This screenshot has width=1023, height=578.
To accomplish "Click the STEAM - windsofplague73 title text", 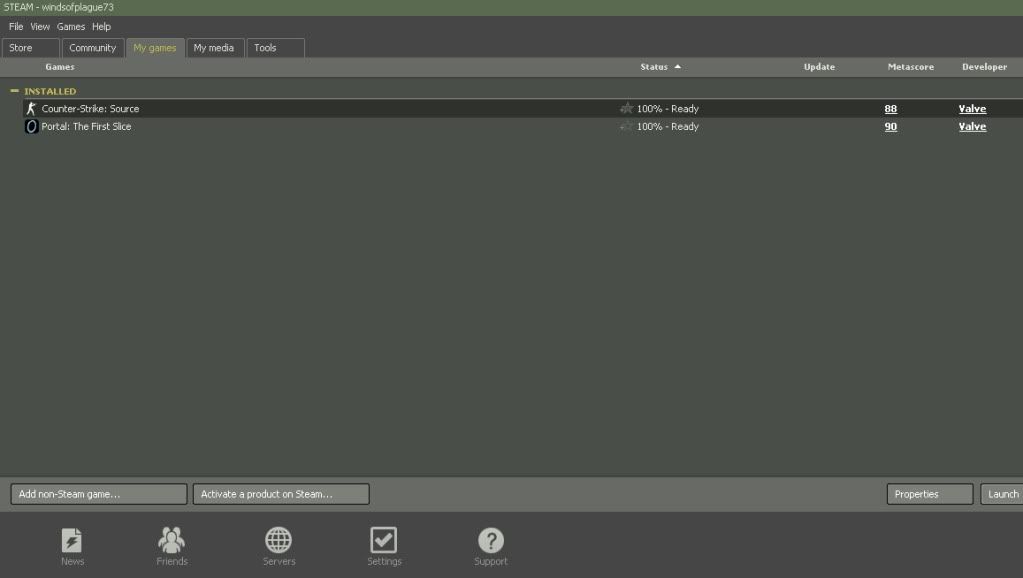I will (59, 7).
